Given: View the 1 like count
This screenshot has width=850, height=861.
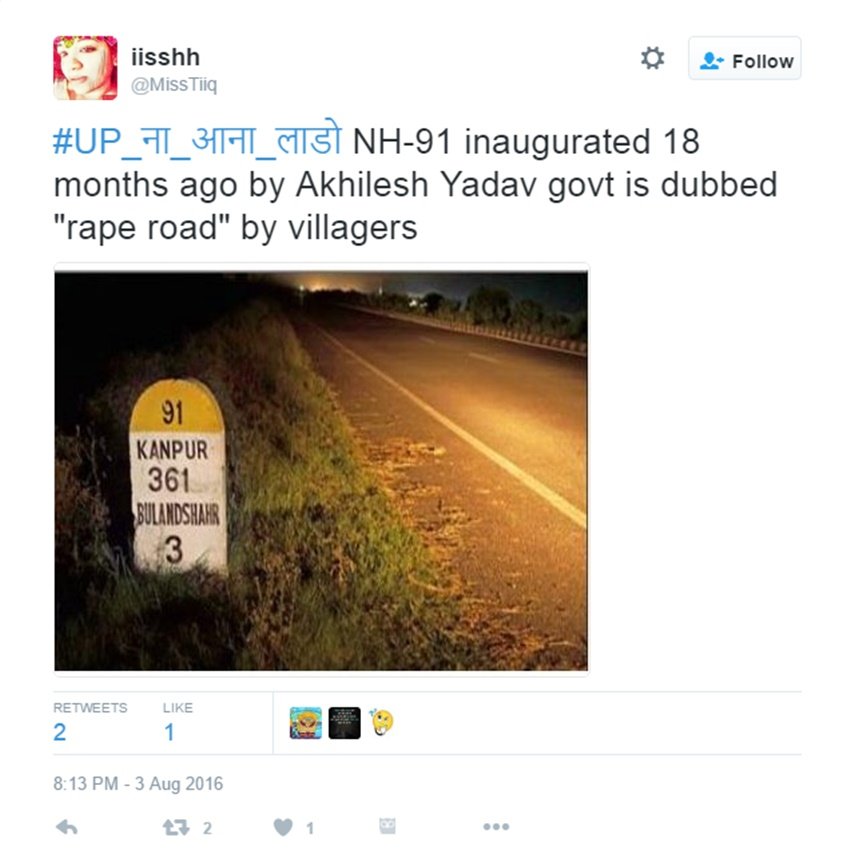Looking at the screenshot, I should pos(170,732).
